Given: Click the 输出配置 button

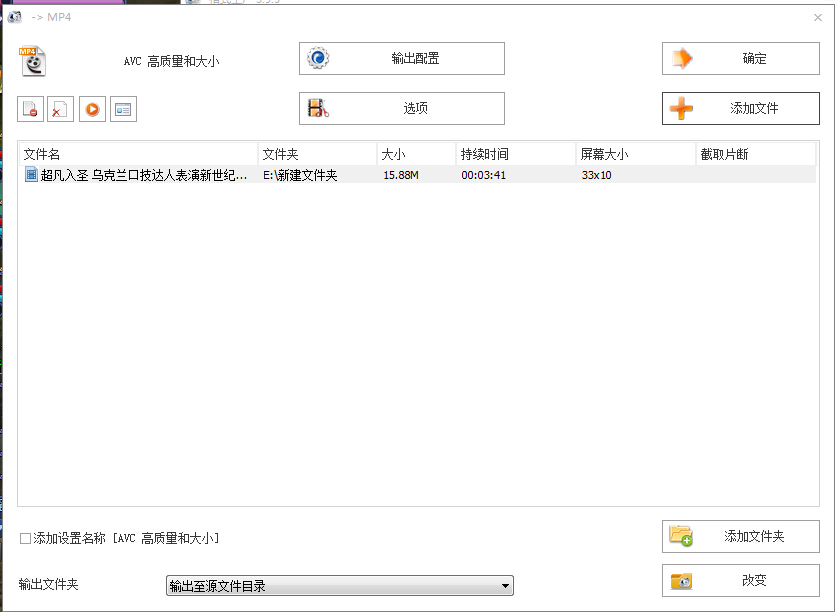Looking at the screenshot, I should 401,58.
